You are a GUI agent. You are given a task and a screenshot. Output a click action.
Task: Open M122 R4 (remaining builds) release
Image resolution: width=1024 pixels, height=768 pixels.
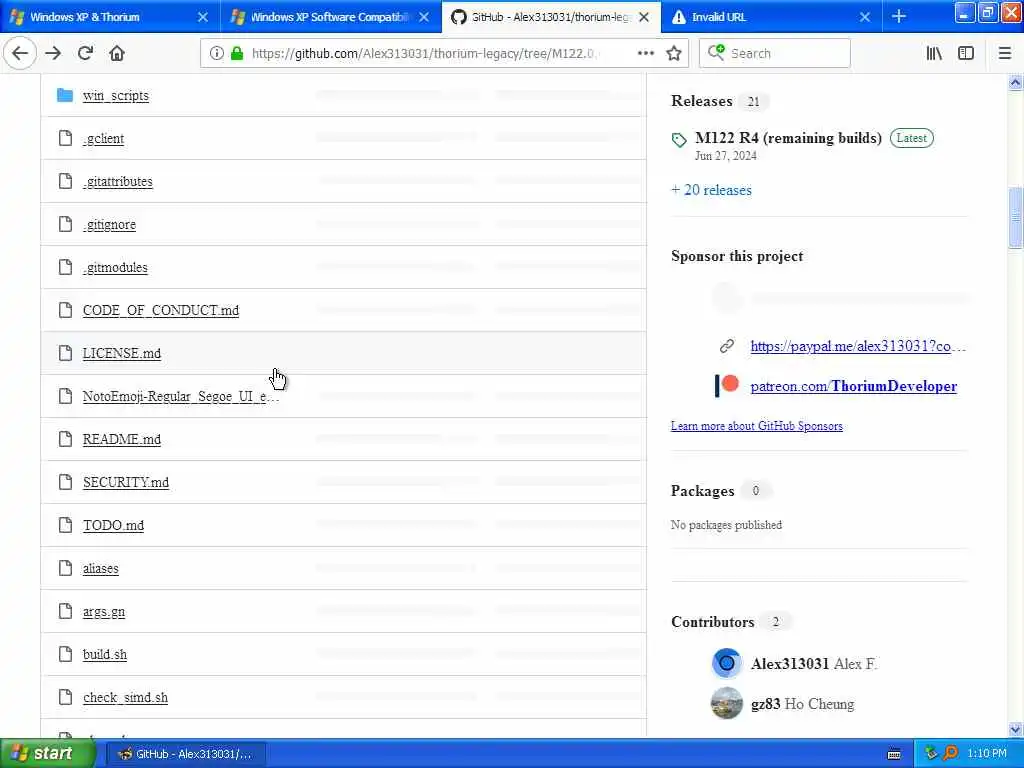pos(788,138)
